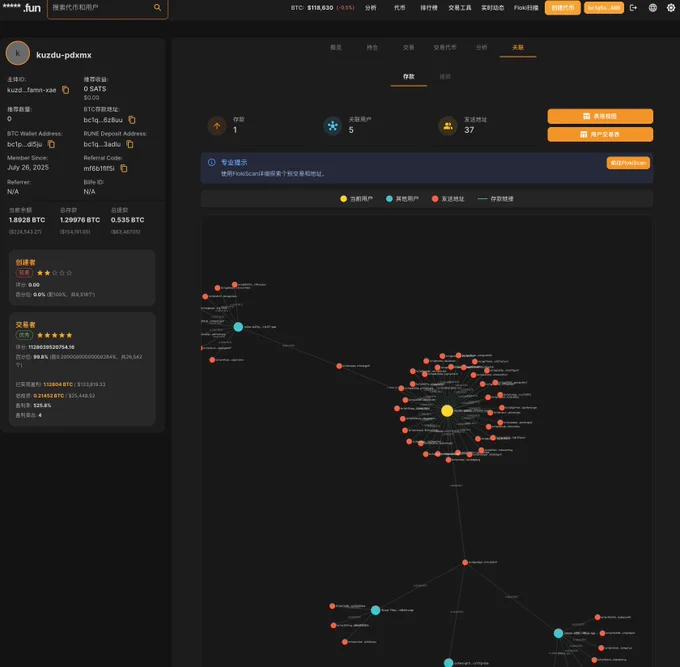The width and height of the screenshot is (680, 667).
Task: Switch to the 持仓 holdings tab
Action: [372, 47]
